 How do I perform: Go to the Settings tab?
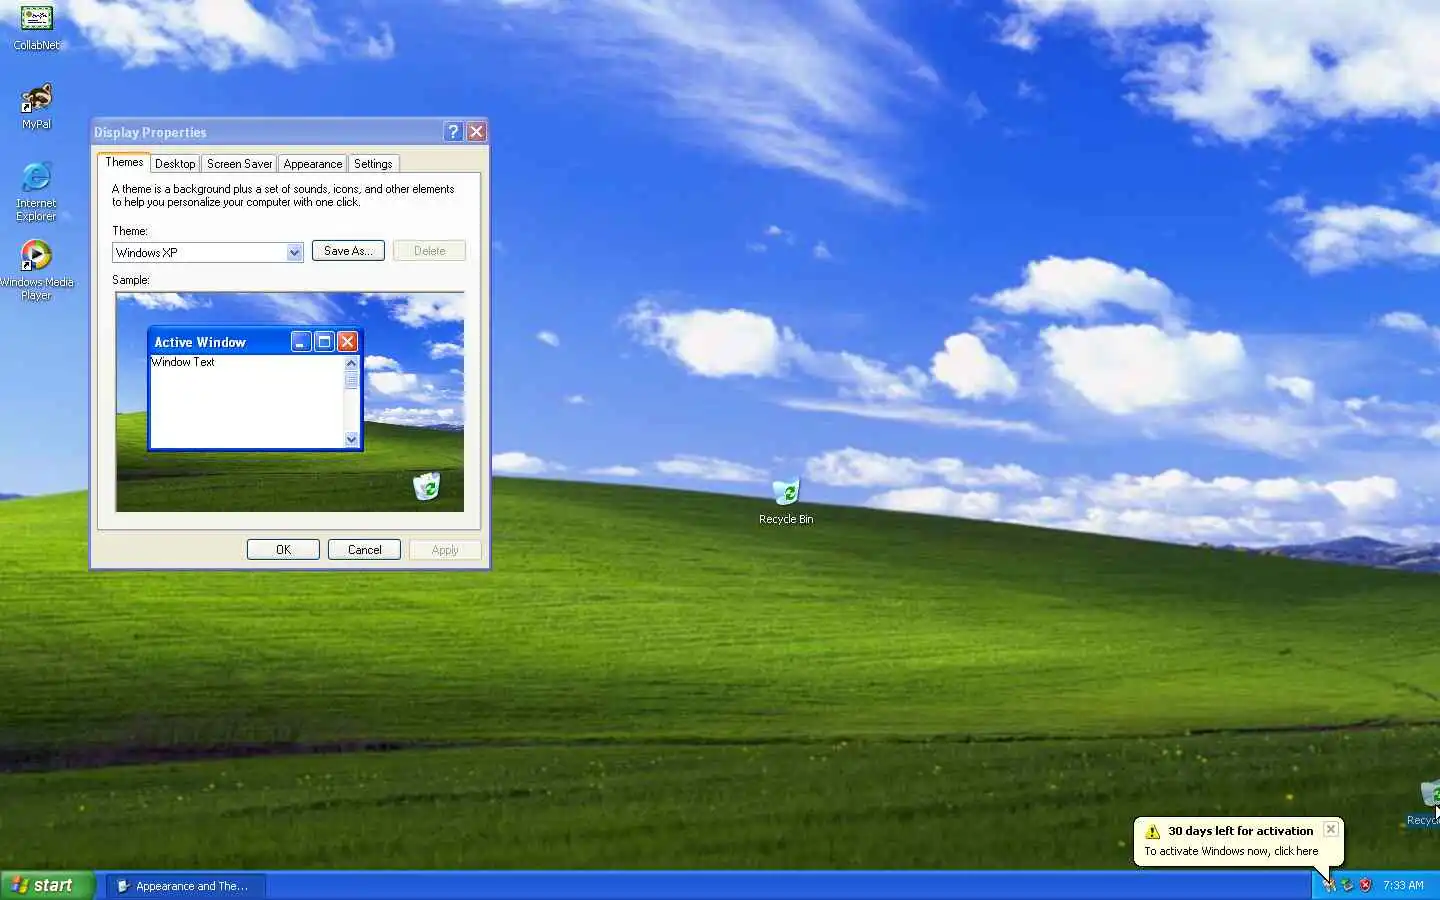(x=373, y=164)
